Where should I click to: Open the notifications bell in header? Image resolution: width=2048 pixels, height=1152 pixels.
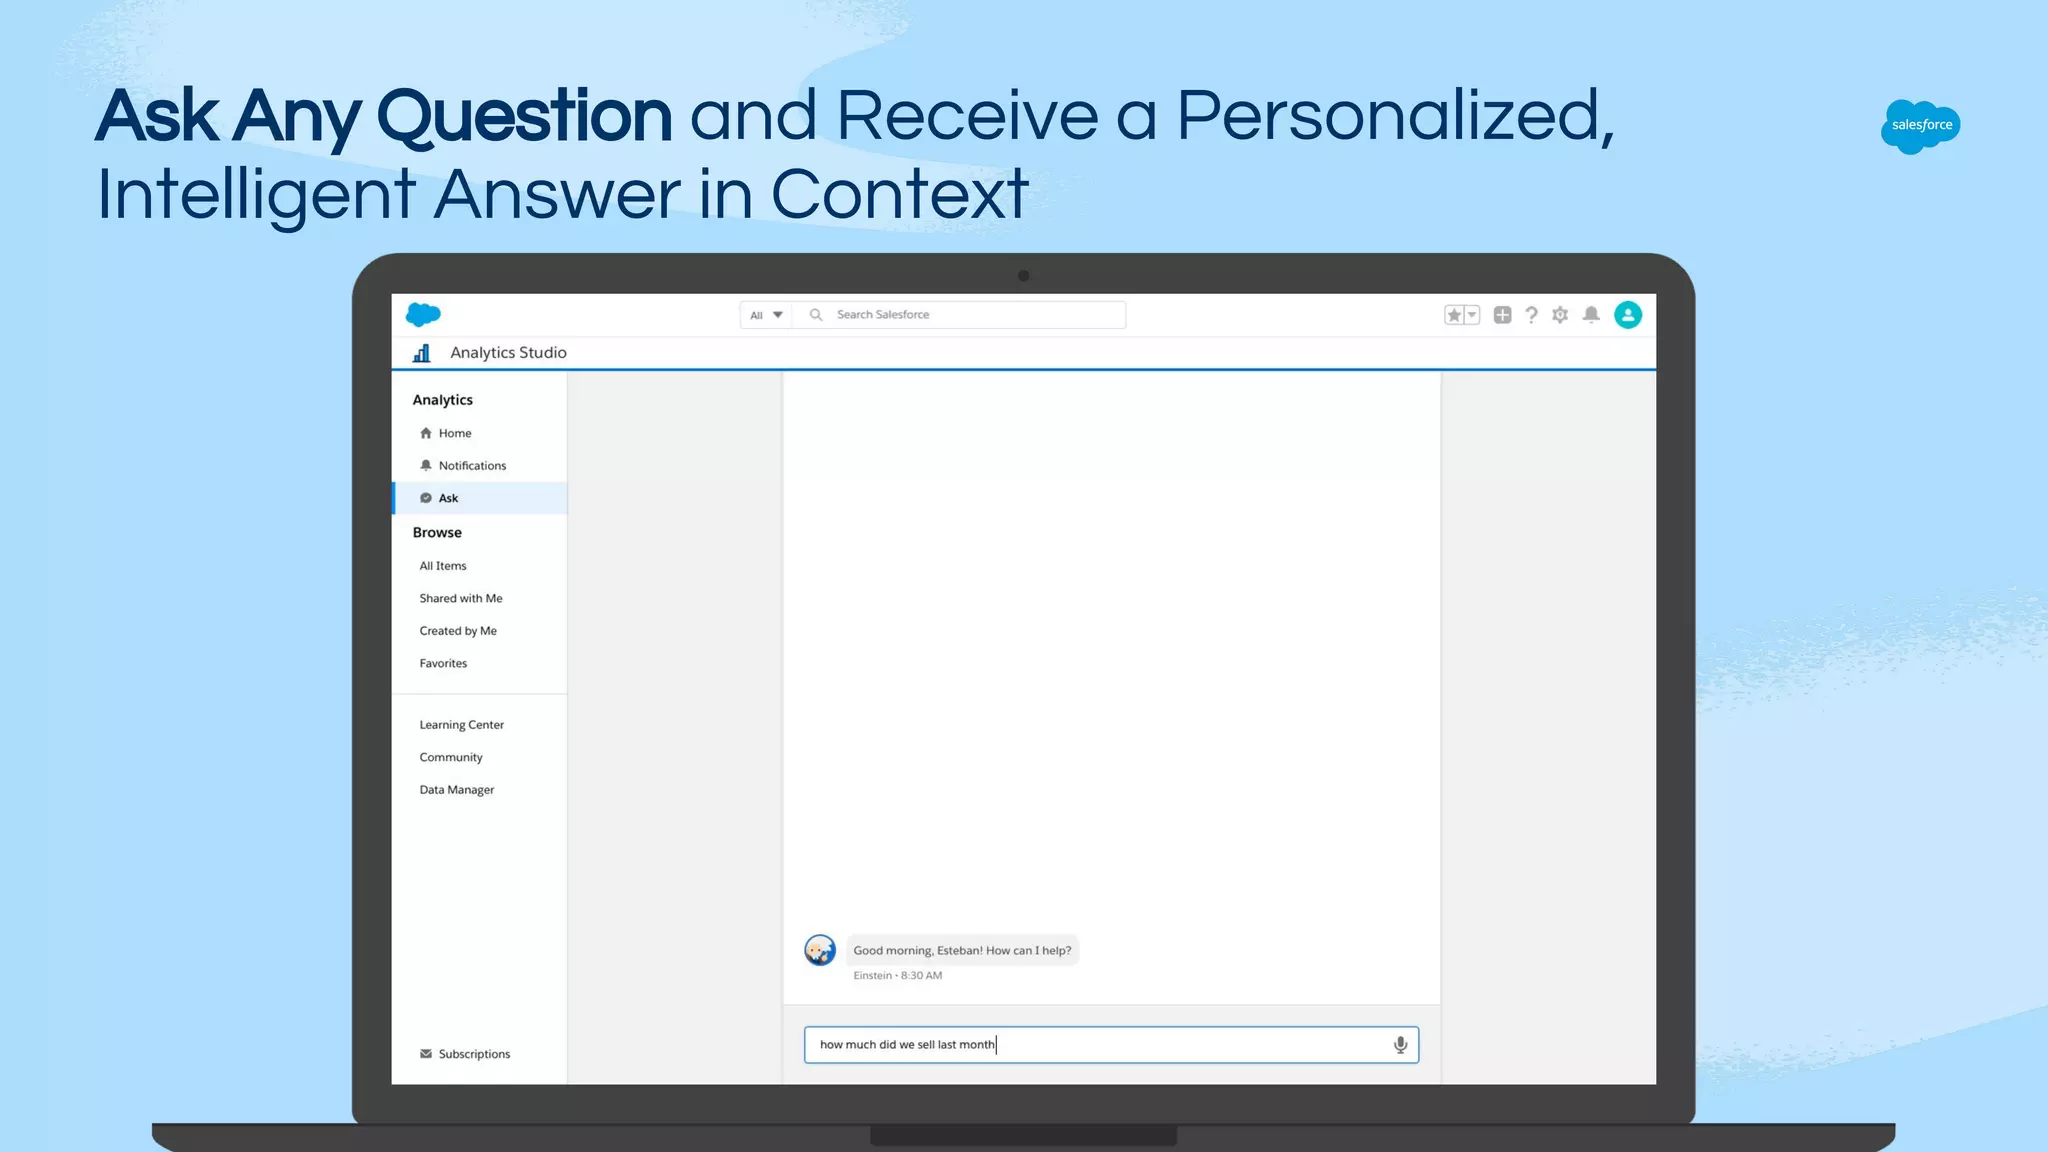(1591, 315)
